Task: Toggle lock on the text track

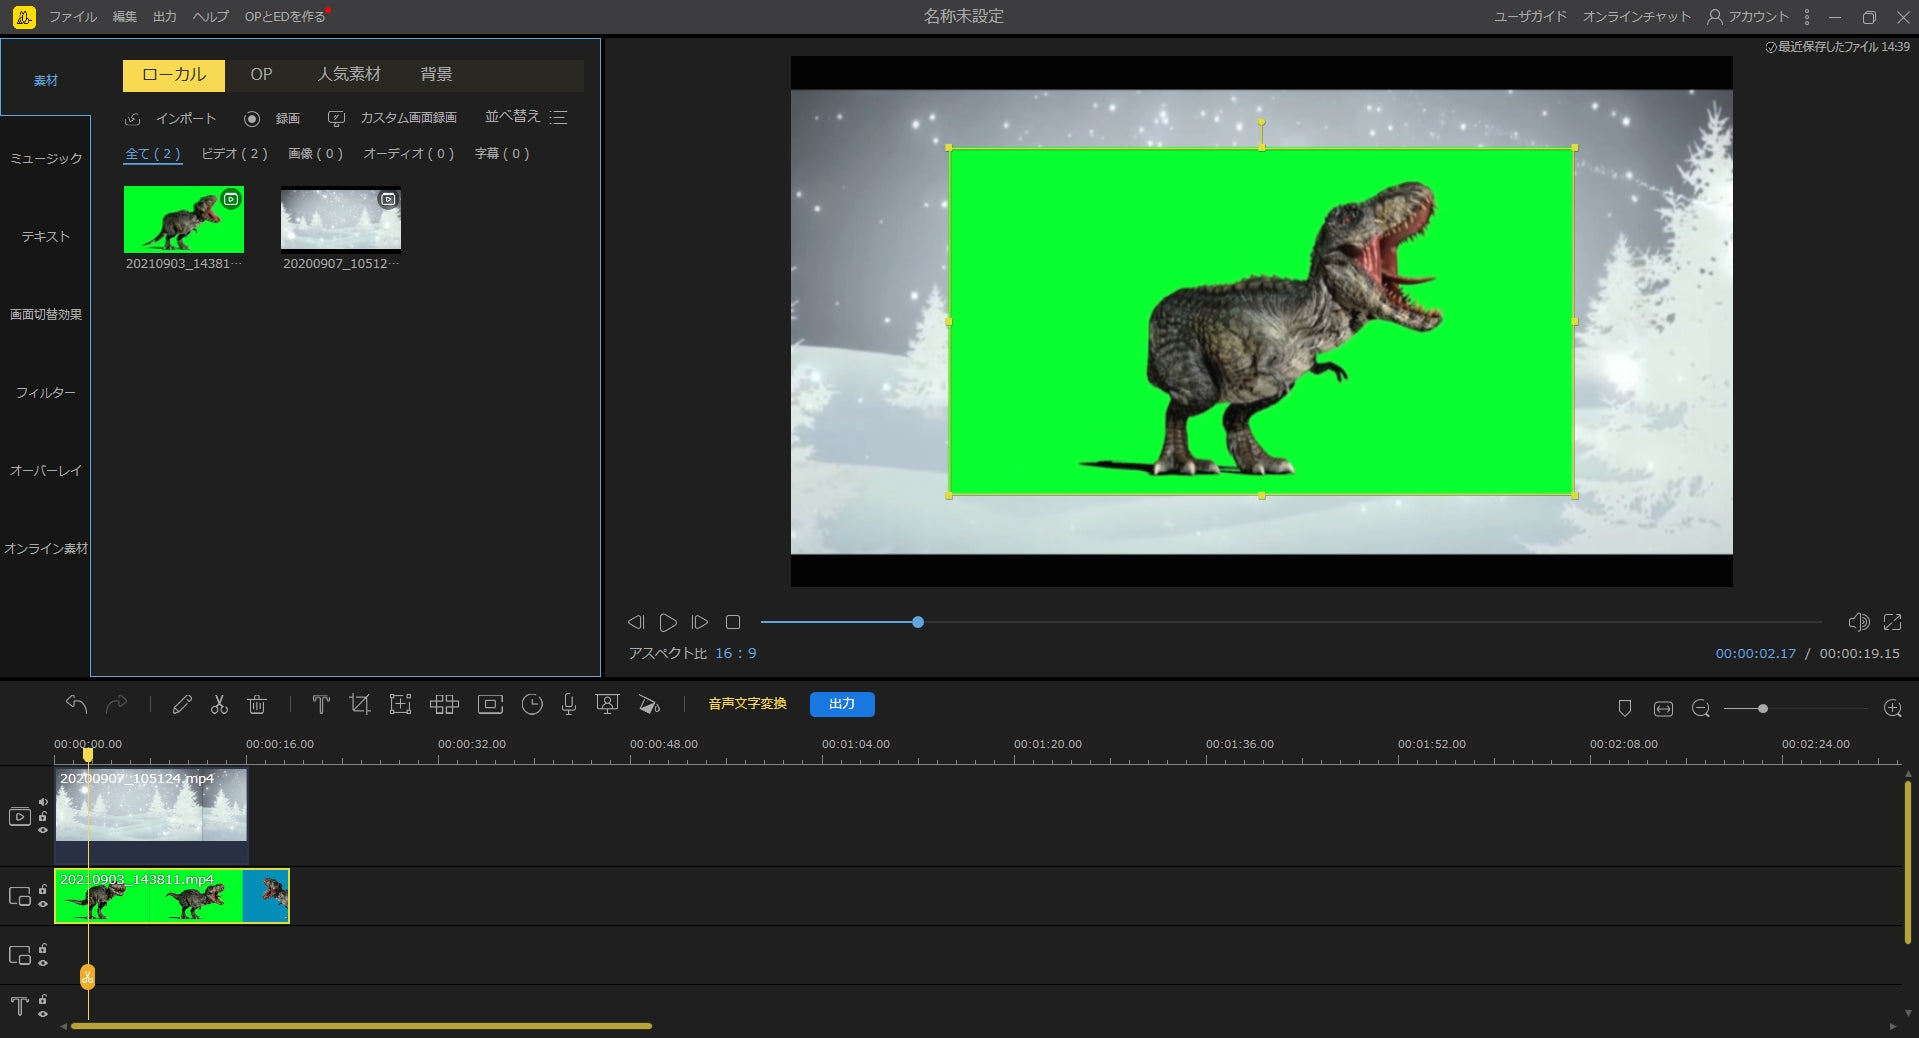Action: pyautogui.click(x=43, y=999)
